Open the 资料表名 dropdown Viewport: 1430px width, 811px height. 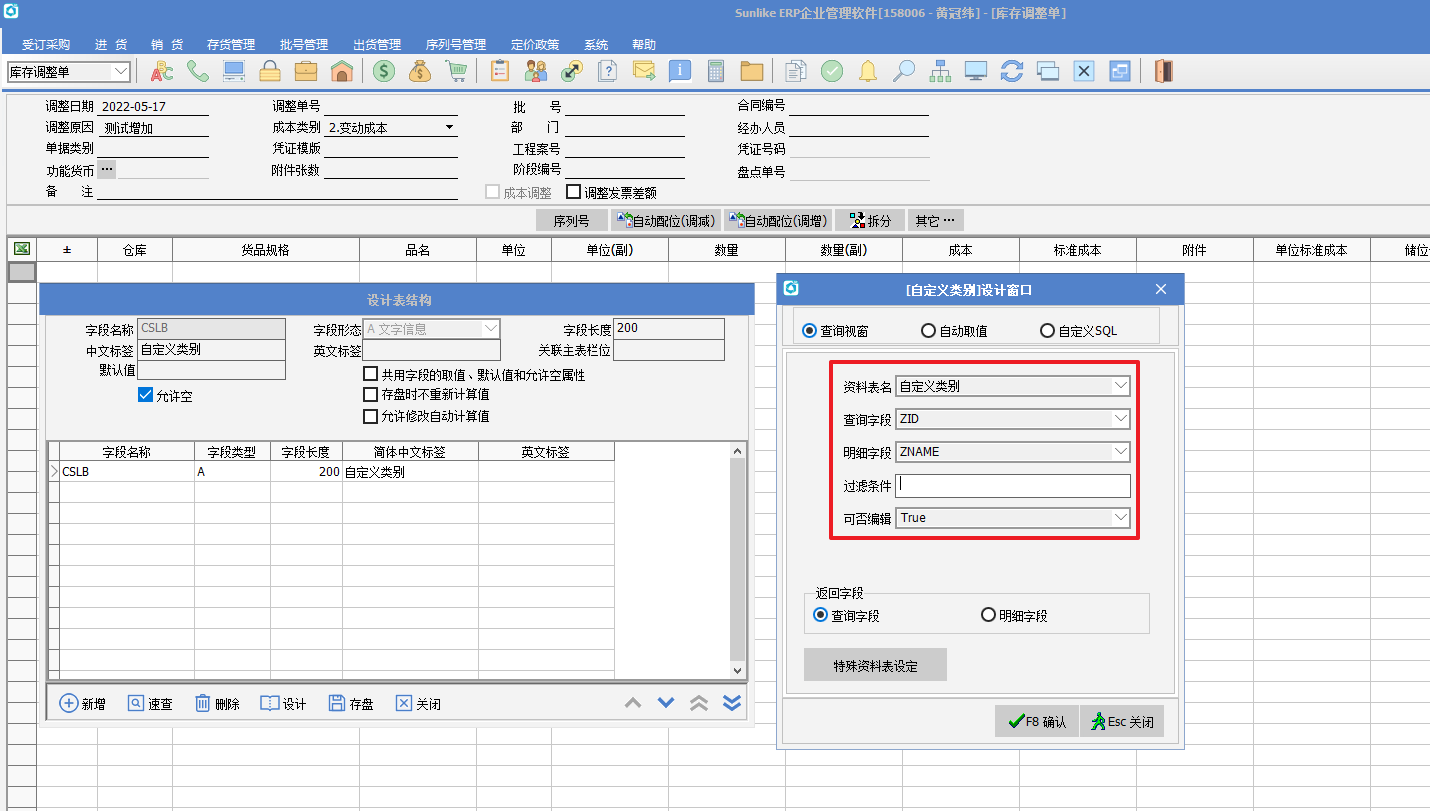[x=1121, y=385]
